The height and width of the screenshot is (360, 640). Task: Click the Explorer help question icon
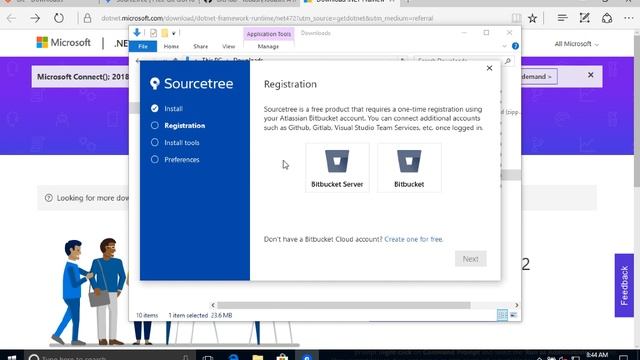pos(515,46)
